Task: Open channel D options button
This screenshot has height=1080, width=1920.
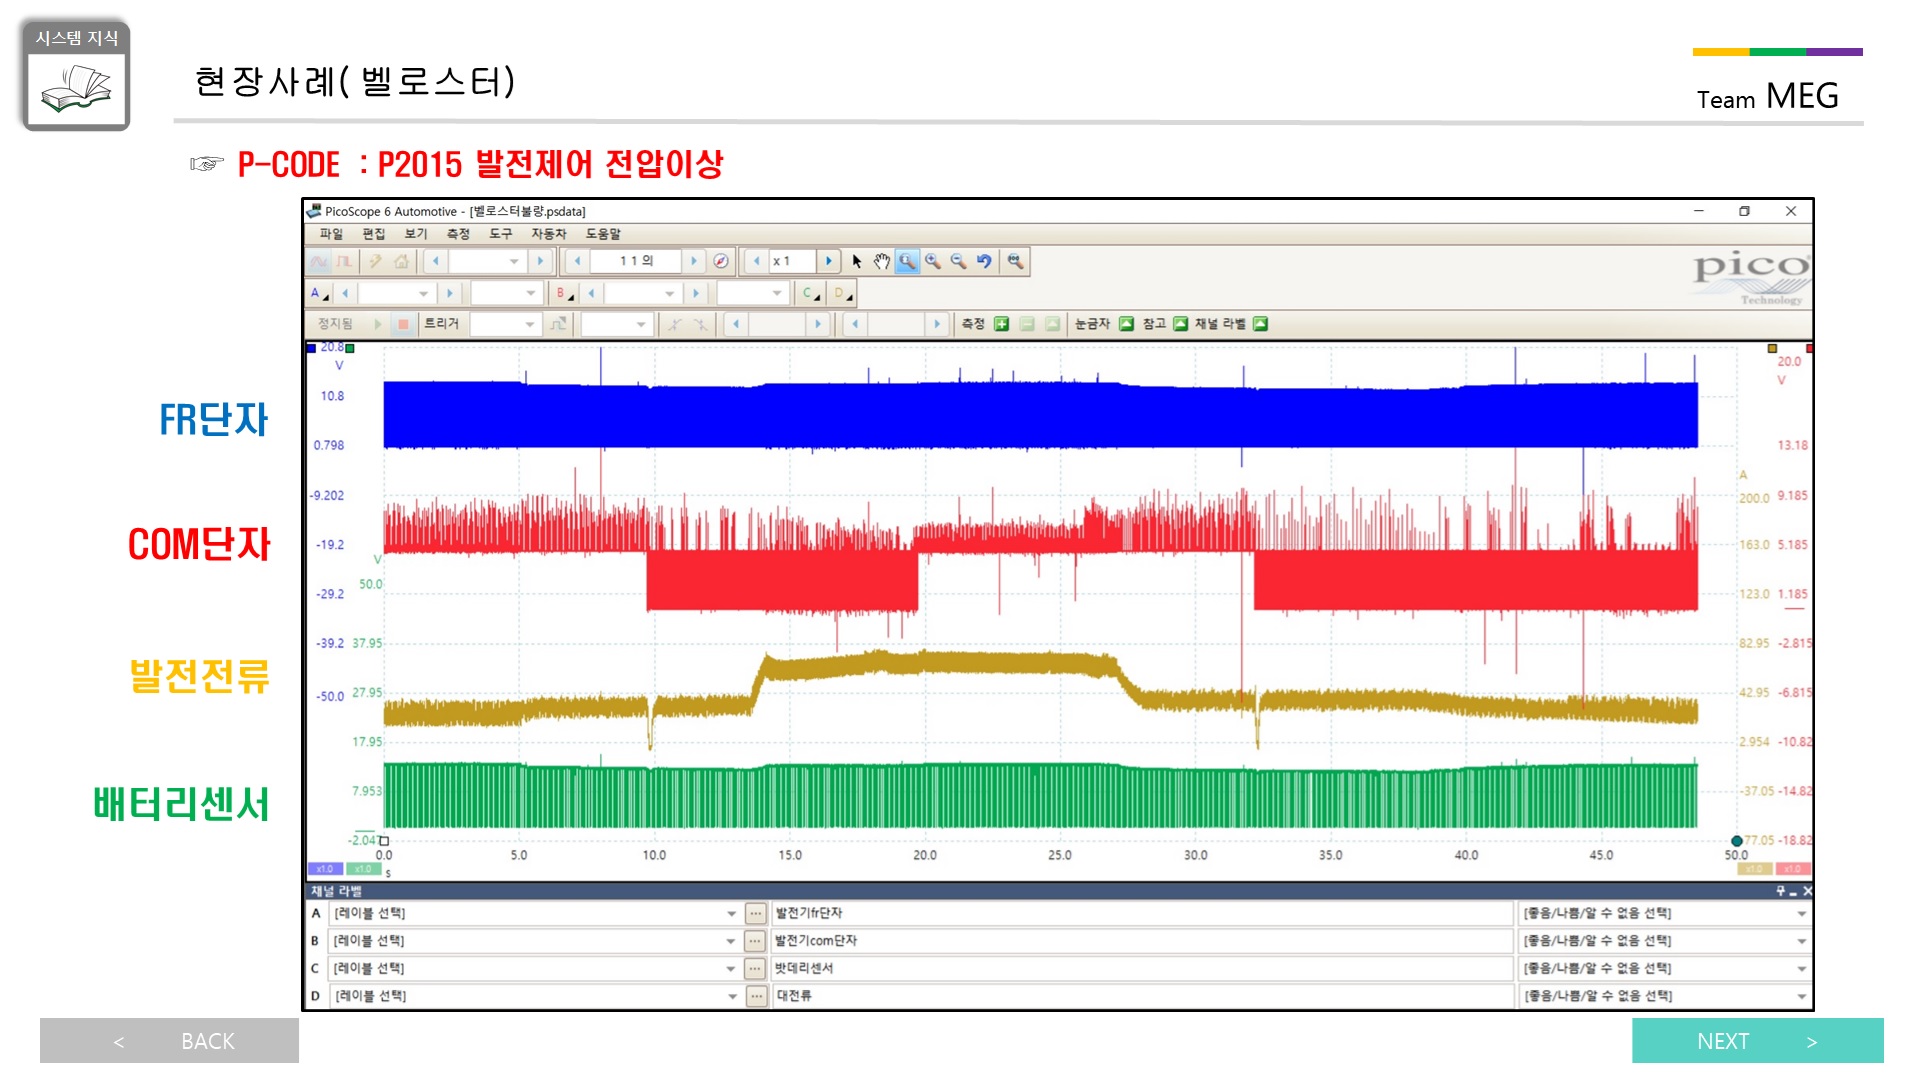Action: [843, 293]
